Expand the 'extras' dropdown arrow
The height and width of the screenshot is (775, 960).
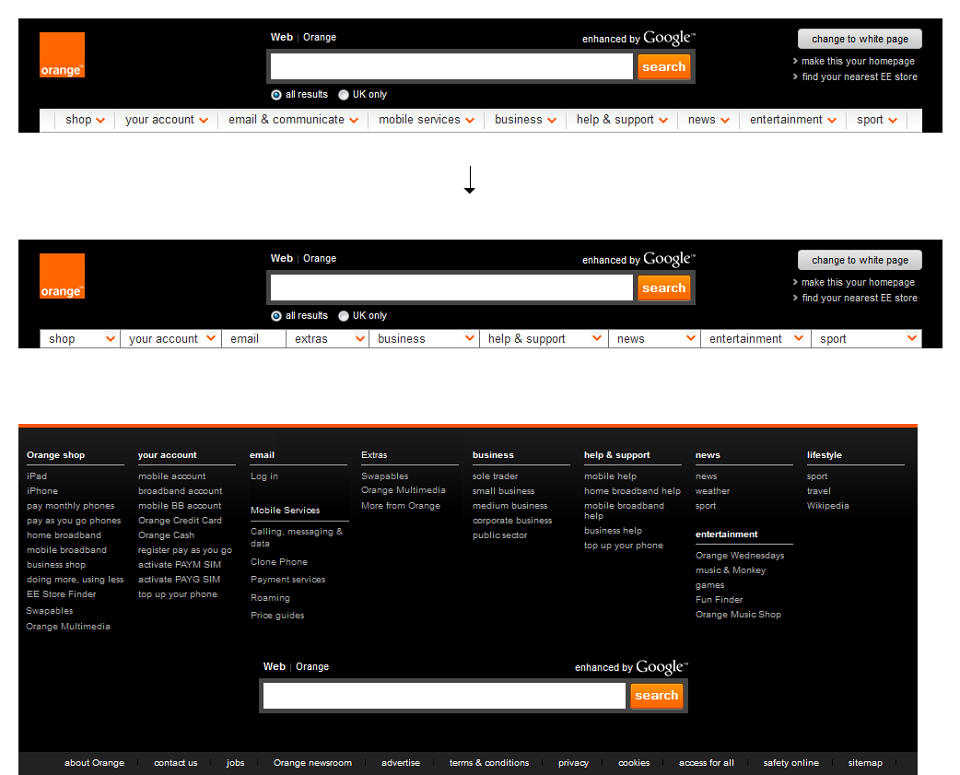point(360,339)
